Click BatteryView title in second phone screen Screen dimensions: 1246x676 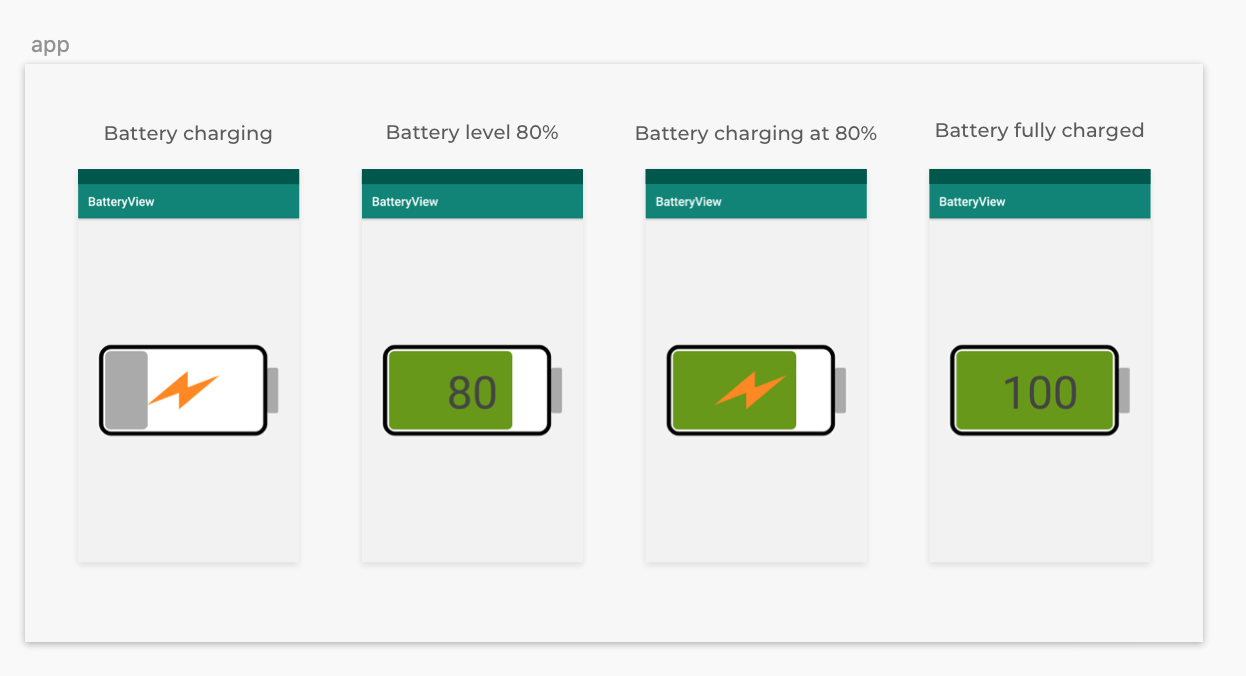click(x=405, y=202)
